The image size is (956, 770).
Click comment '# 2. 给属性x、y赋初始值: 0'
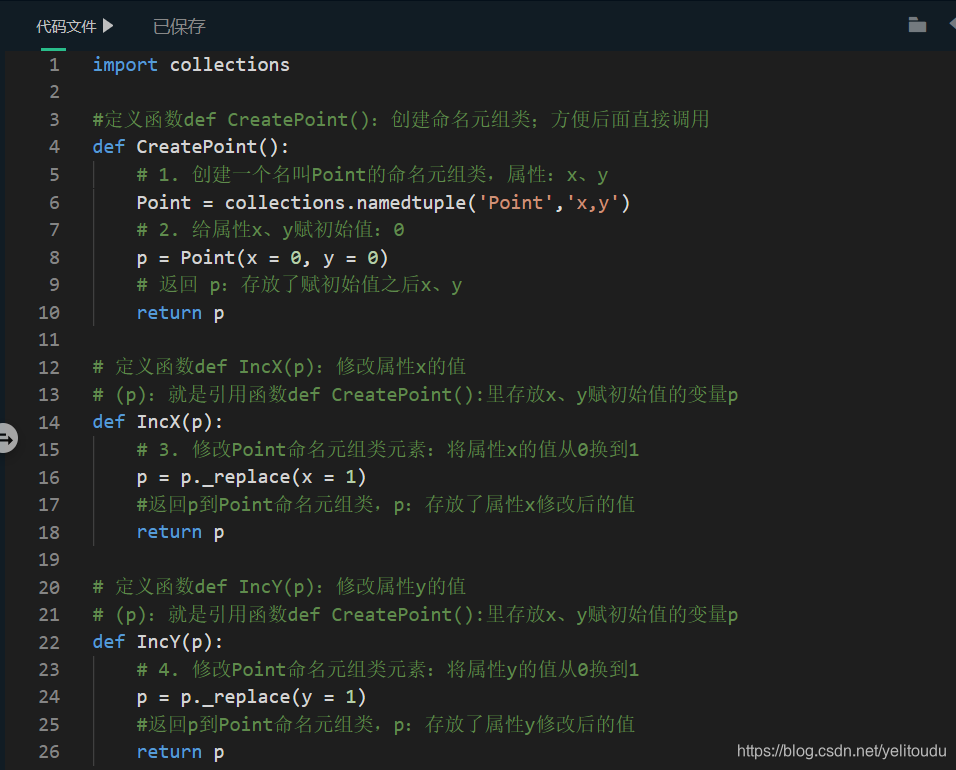pyautogui.click(x=270, y=230)
